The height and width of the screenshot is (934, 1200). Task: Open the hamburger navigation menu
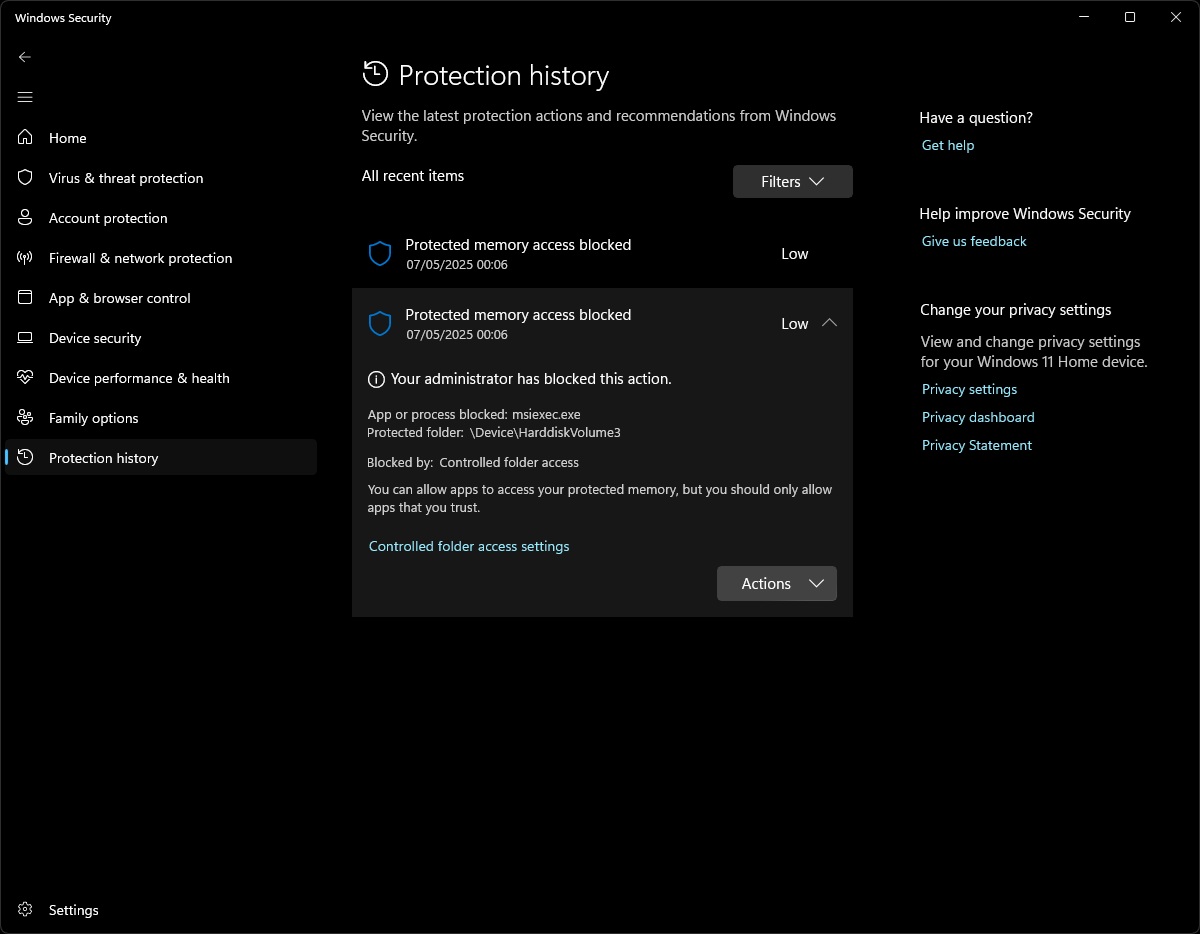click(x=25, y=97)
